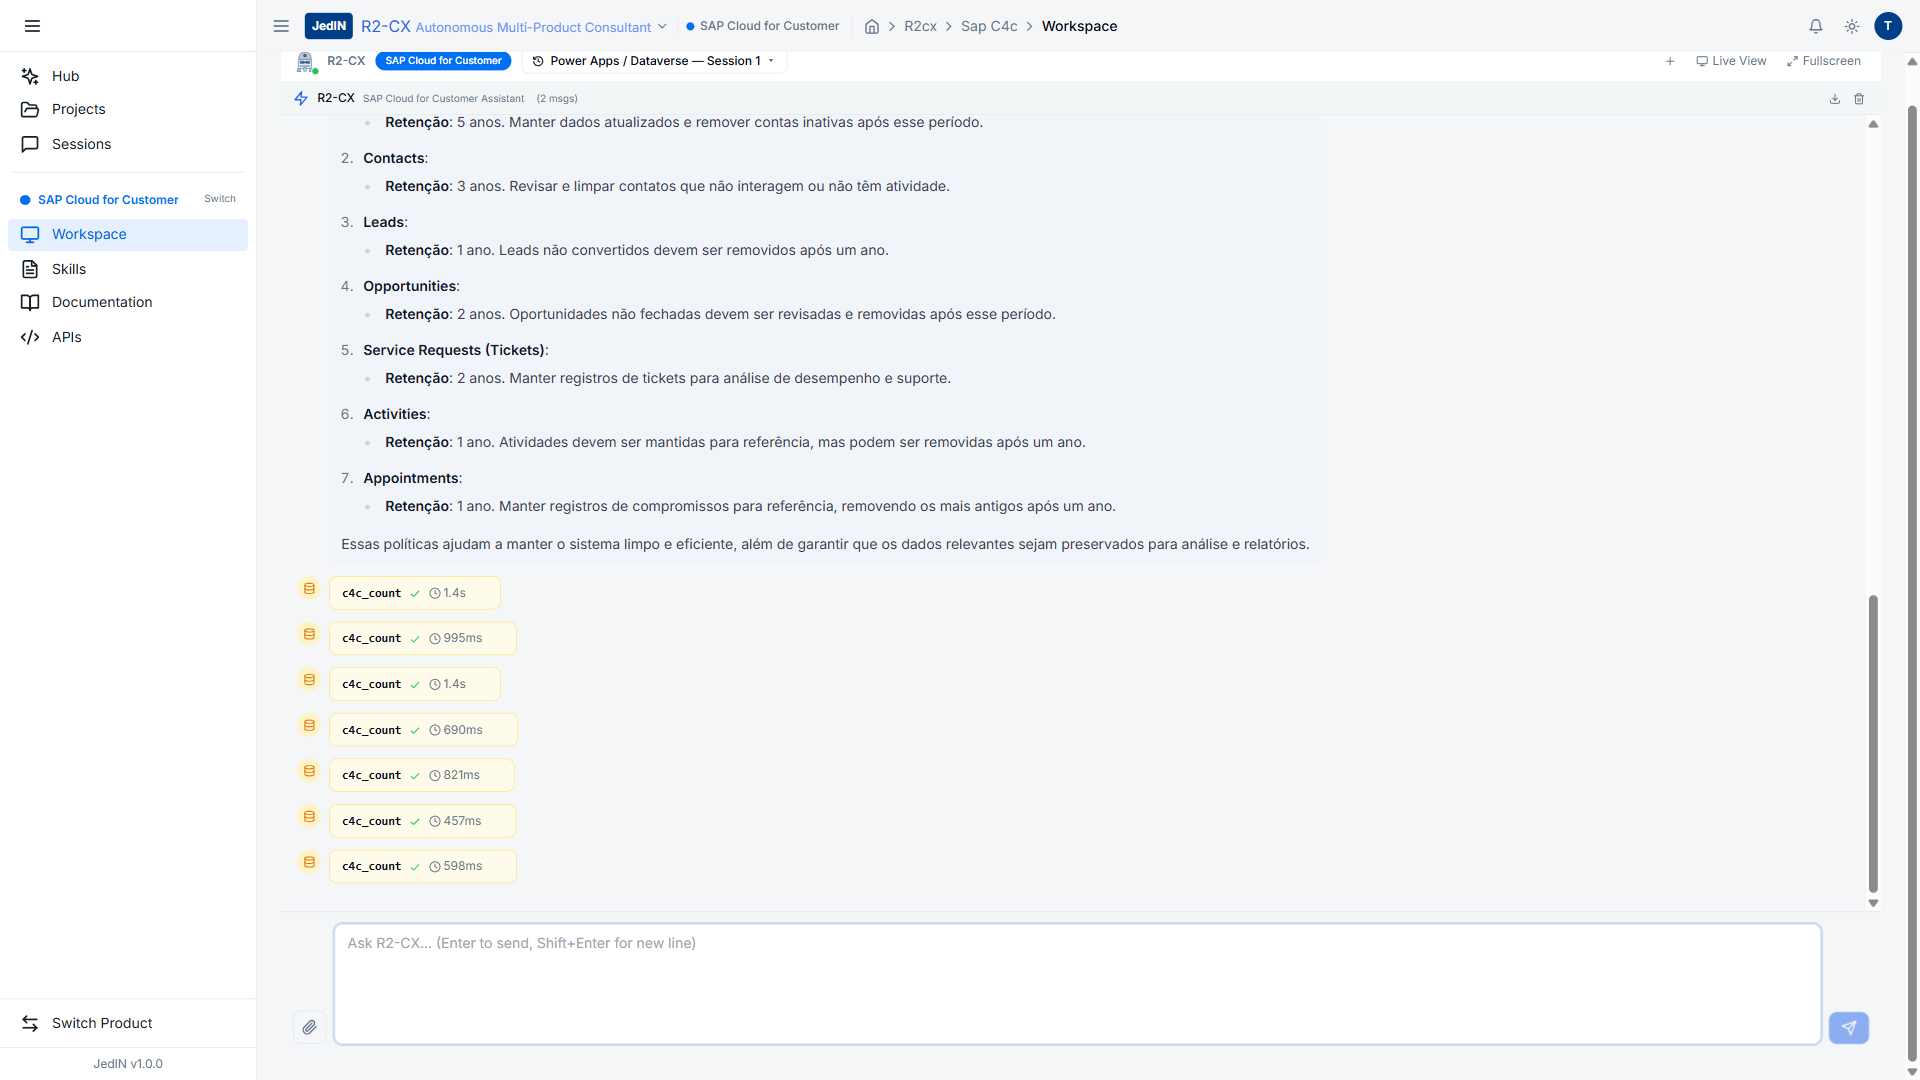Open Documentation in the sidebar

click(102, 302)
